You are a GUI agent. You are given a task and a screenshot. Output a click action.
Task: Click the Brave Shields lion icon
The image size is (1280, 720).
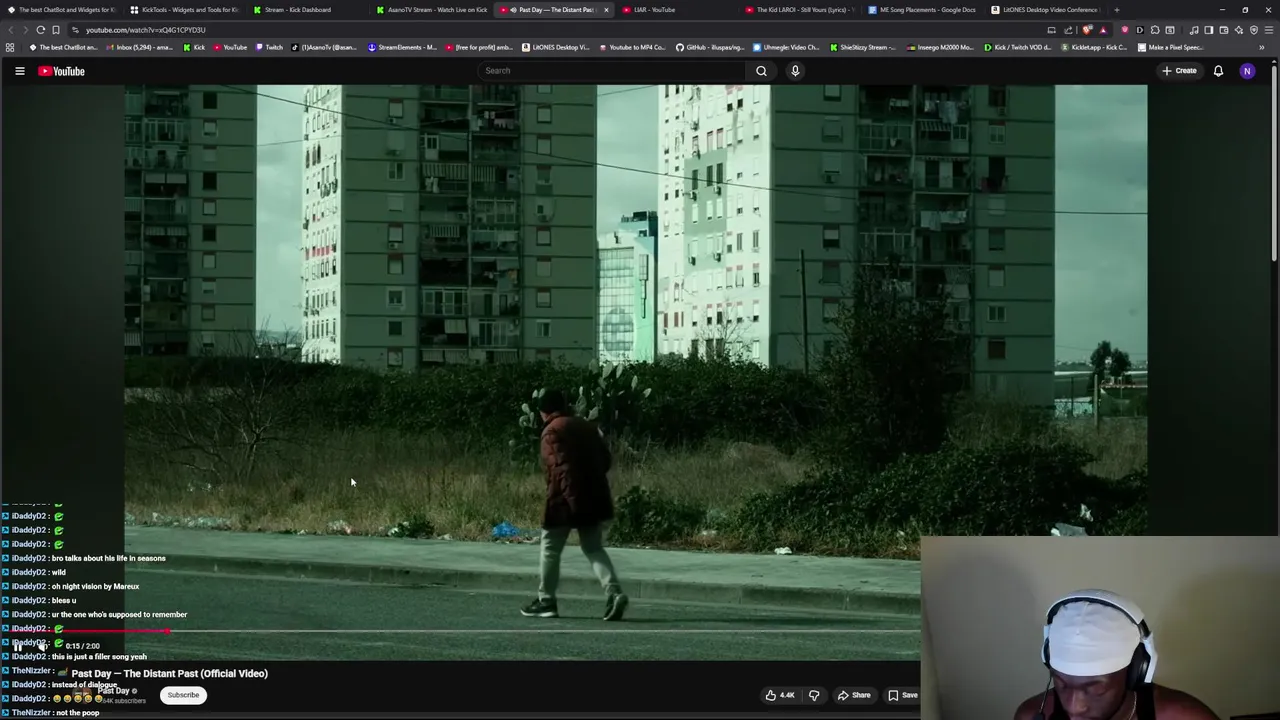1087,30
